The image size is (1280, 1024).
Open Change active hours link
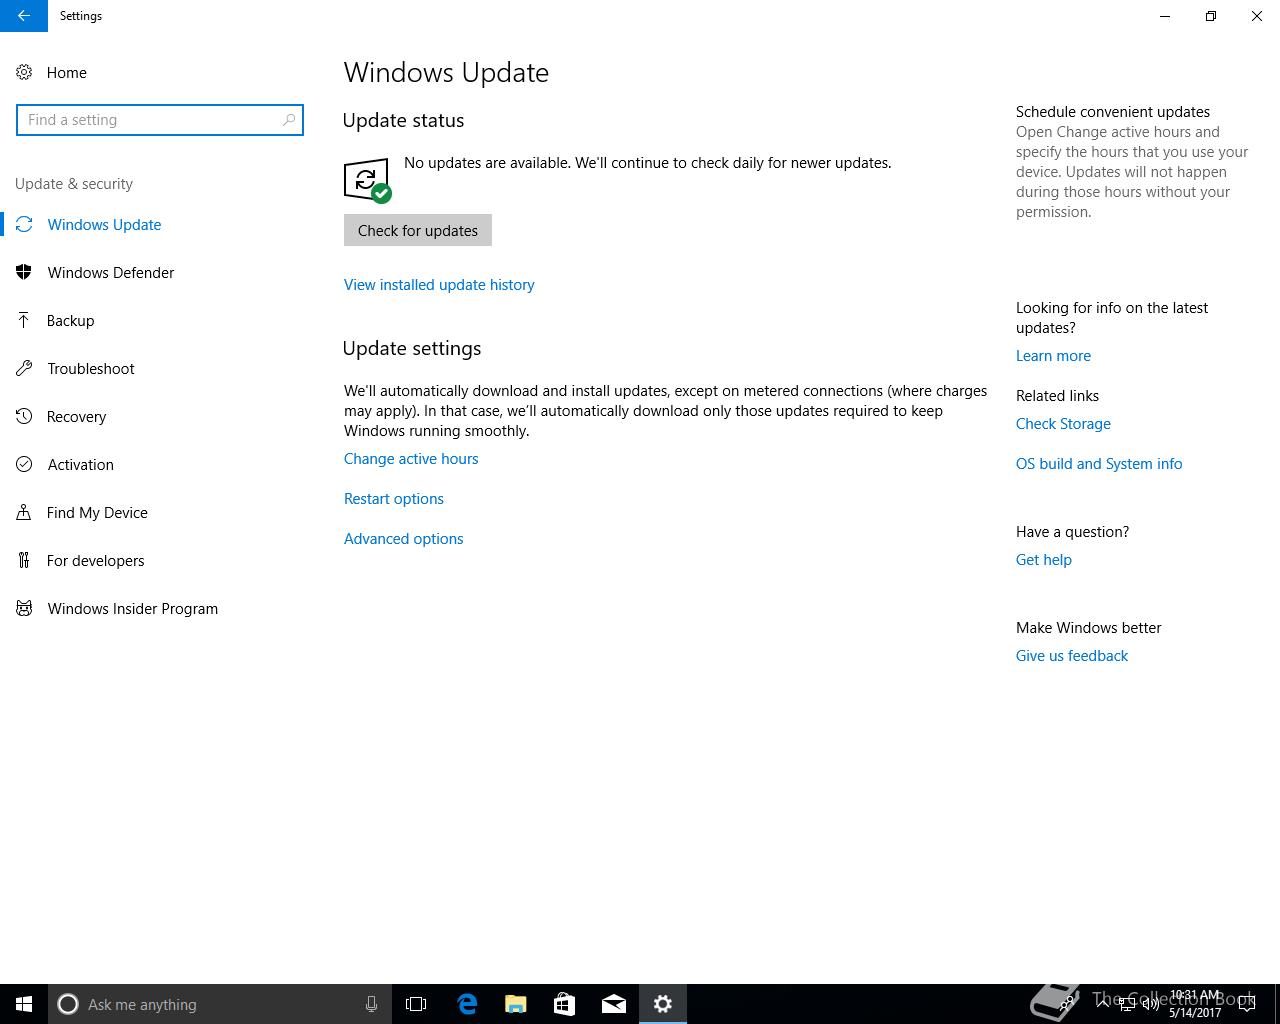411,459
